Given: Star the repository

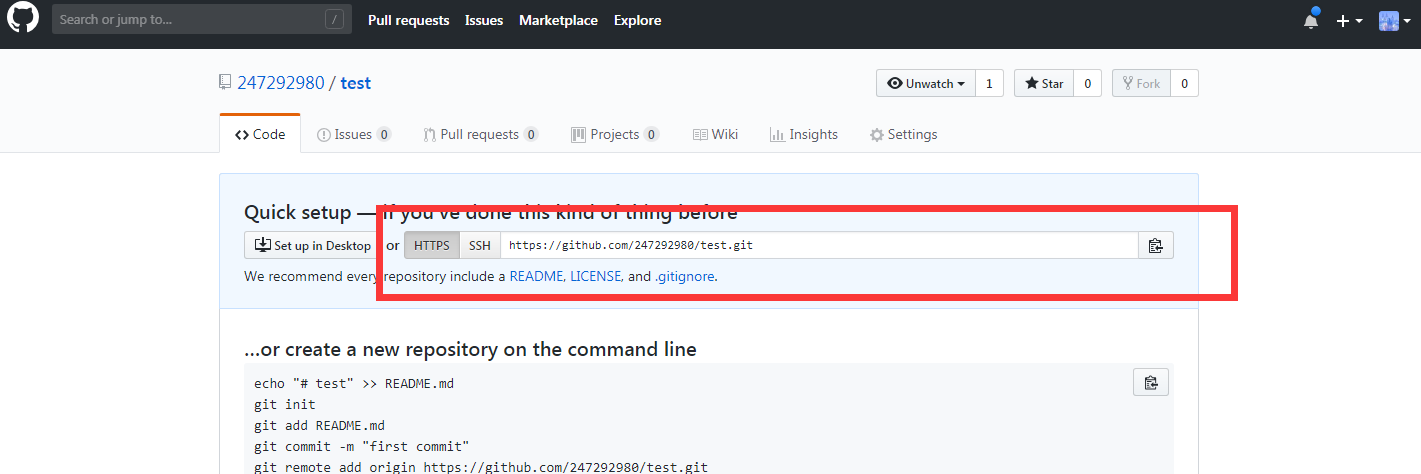Looking at the screenshot, I should pyautogui.click(x=1044, y=83).
